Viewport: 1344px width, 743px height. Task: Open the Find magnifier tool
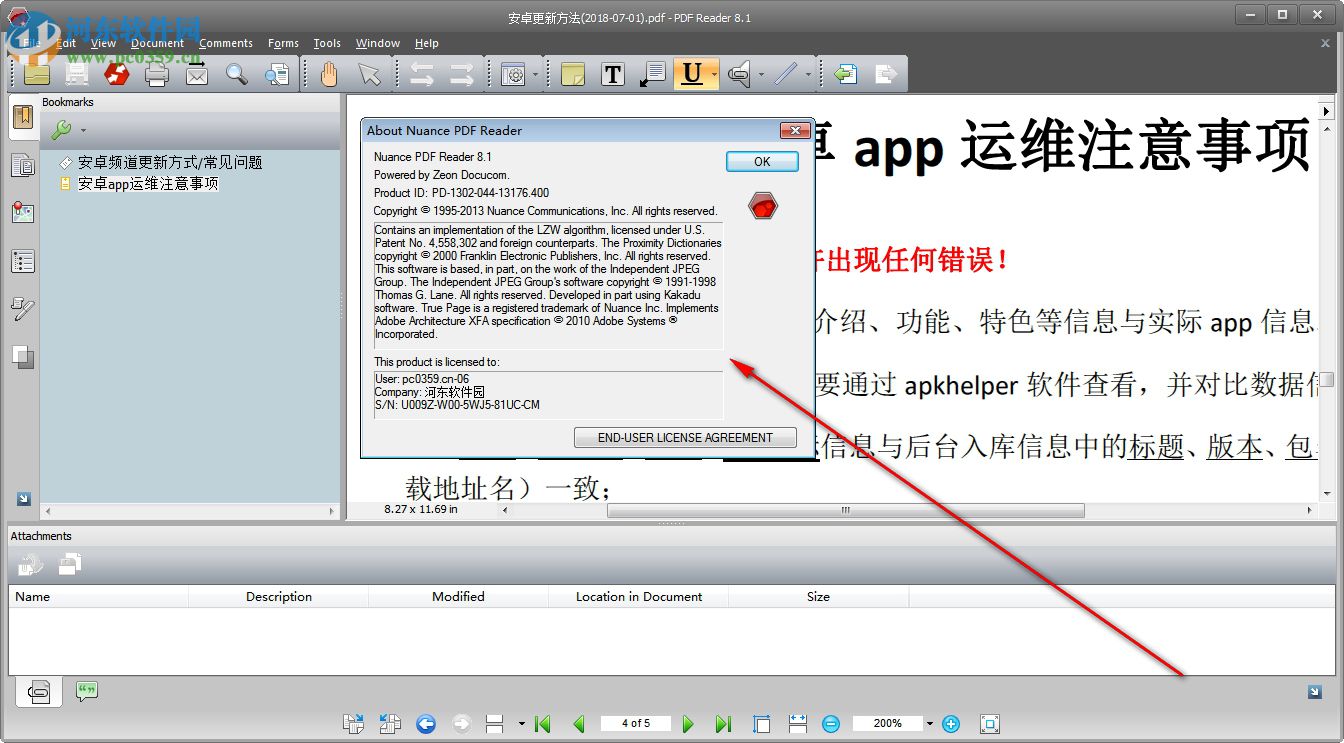pos(237,74)
